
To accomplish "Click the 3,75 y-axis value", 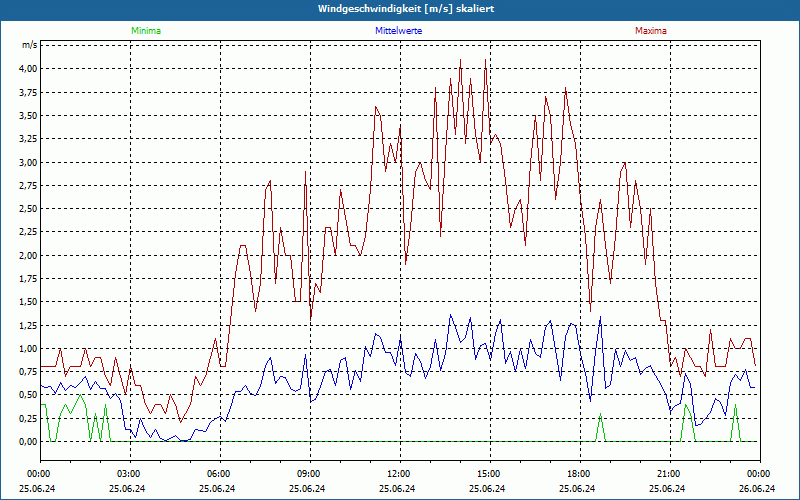I will [28, 92].
